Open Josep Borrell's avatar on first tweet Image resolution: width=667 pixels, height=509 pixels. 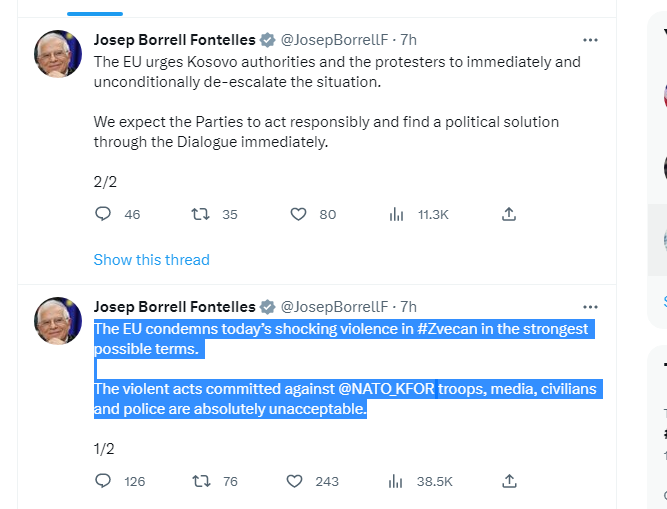[58, 55]
